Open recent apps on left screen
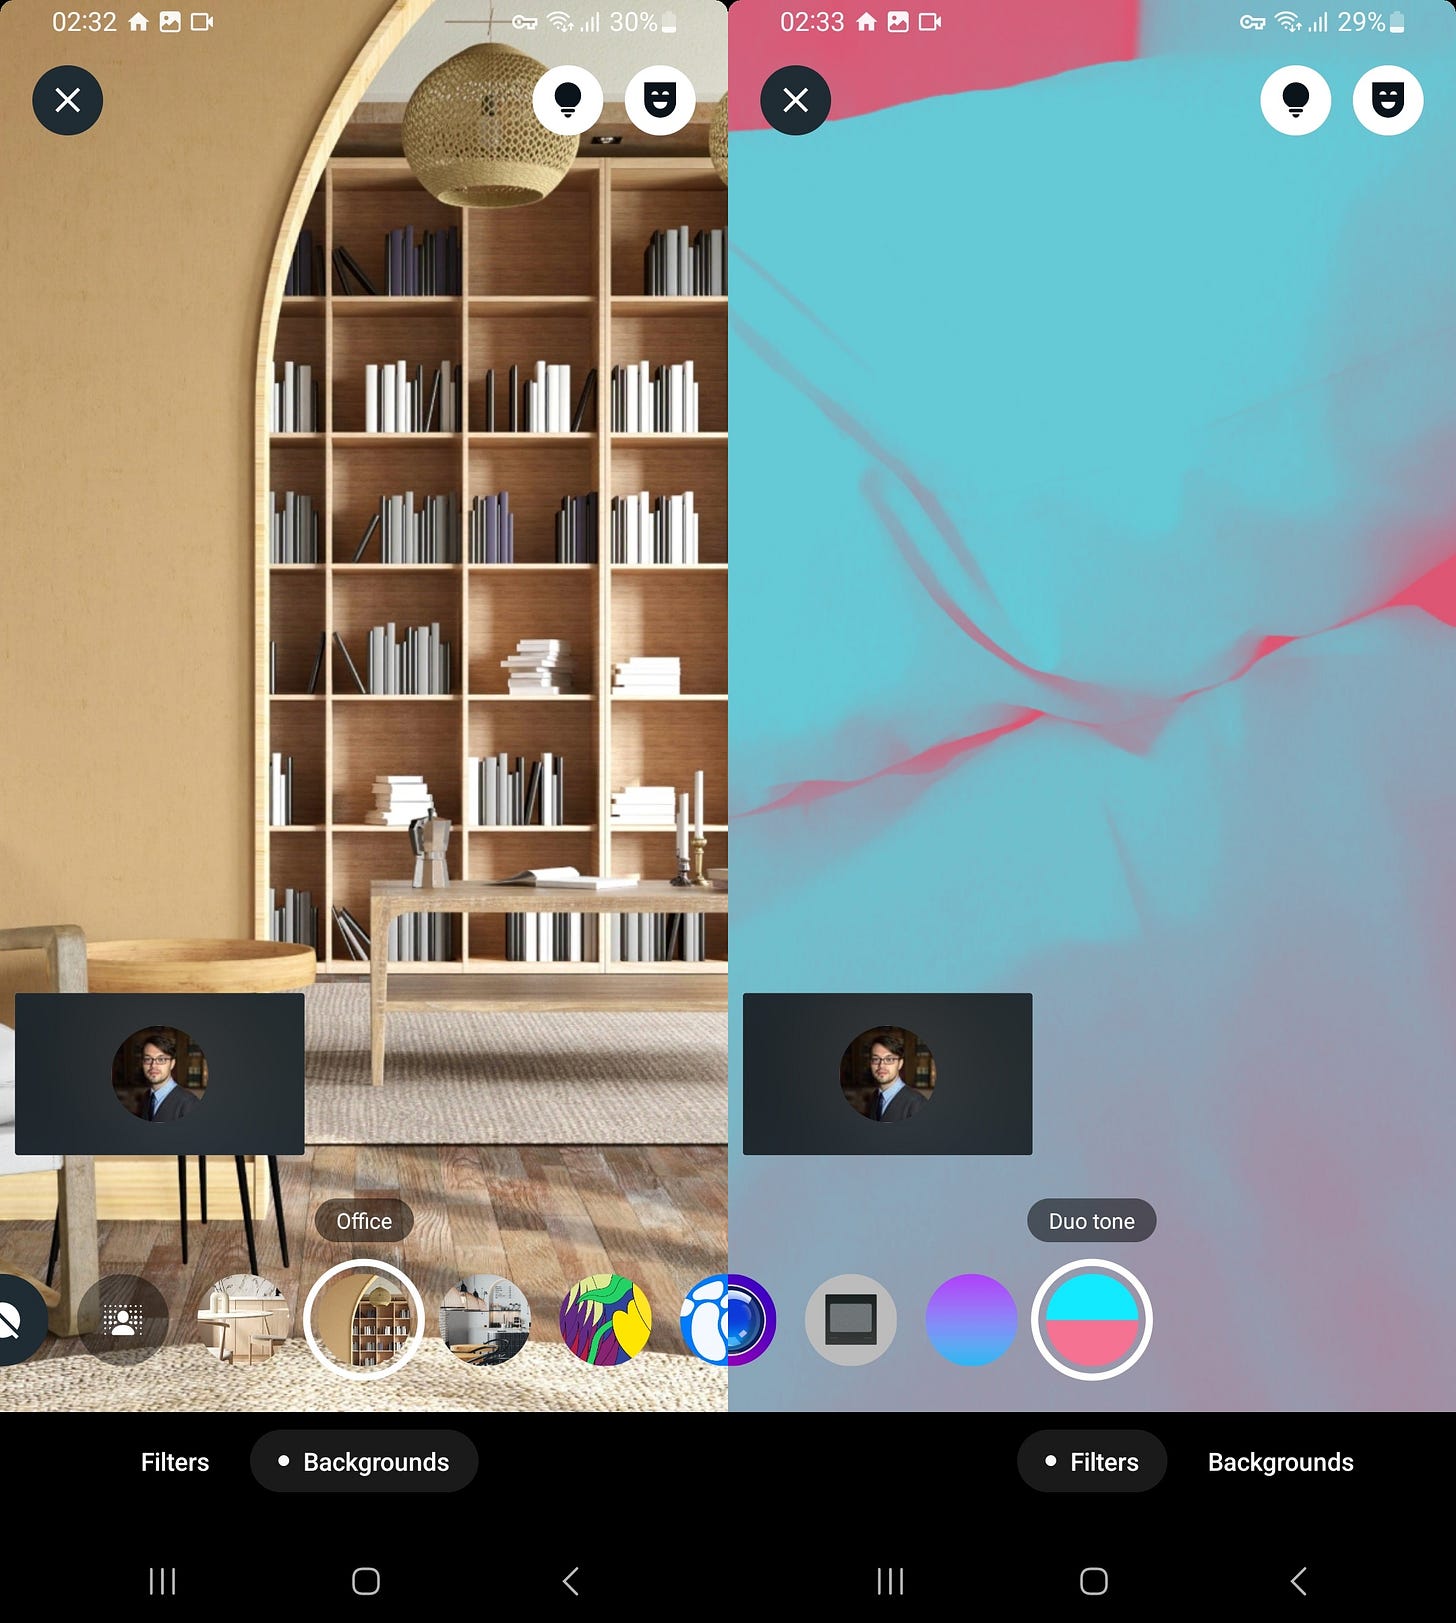The image size is (1456, 1623). (162, 1581)
